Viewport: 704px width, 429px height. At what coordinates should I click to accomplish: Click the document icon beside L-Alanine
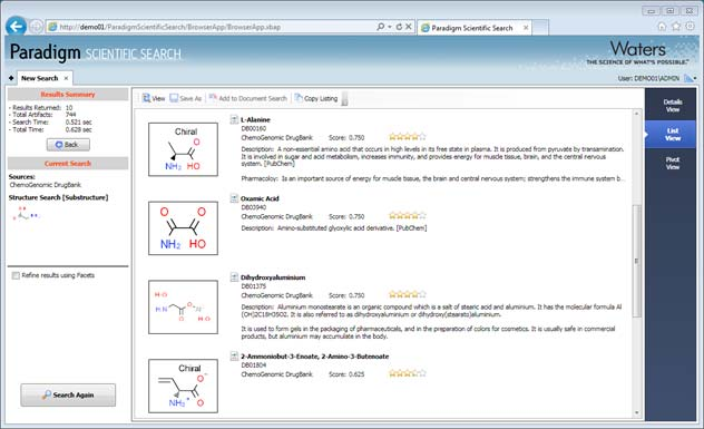(234, 119)
